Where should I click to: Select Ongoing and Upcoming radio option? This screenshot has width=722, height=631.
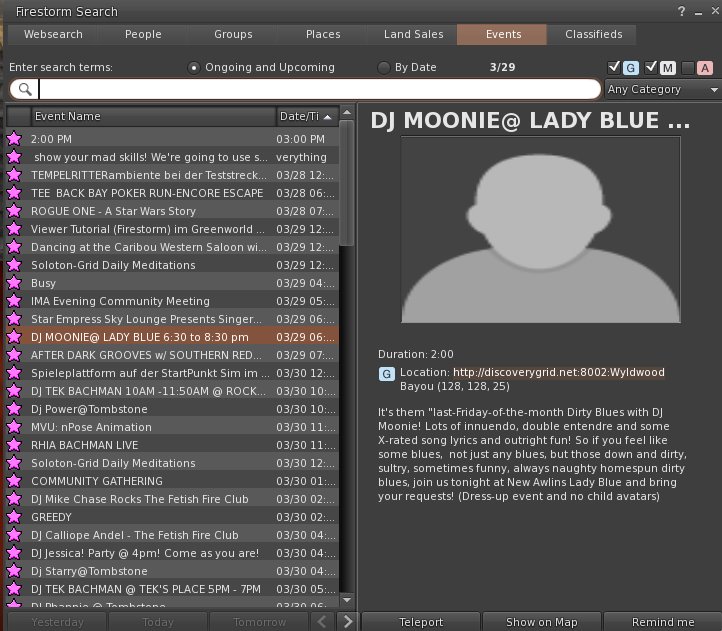[194, 68]
